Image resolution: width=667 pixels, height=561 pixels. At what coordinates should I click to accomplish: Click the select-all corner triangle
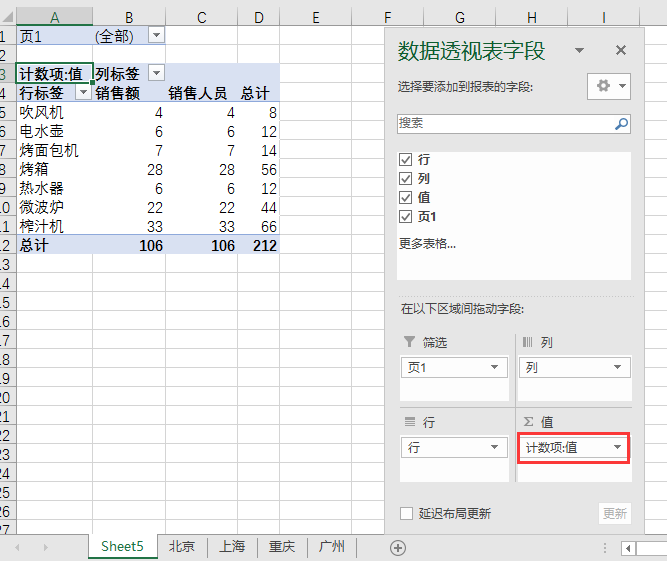coord(8,17)
